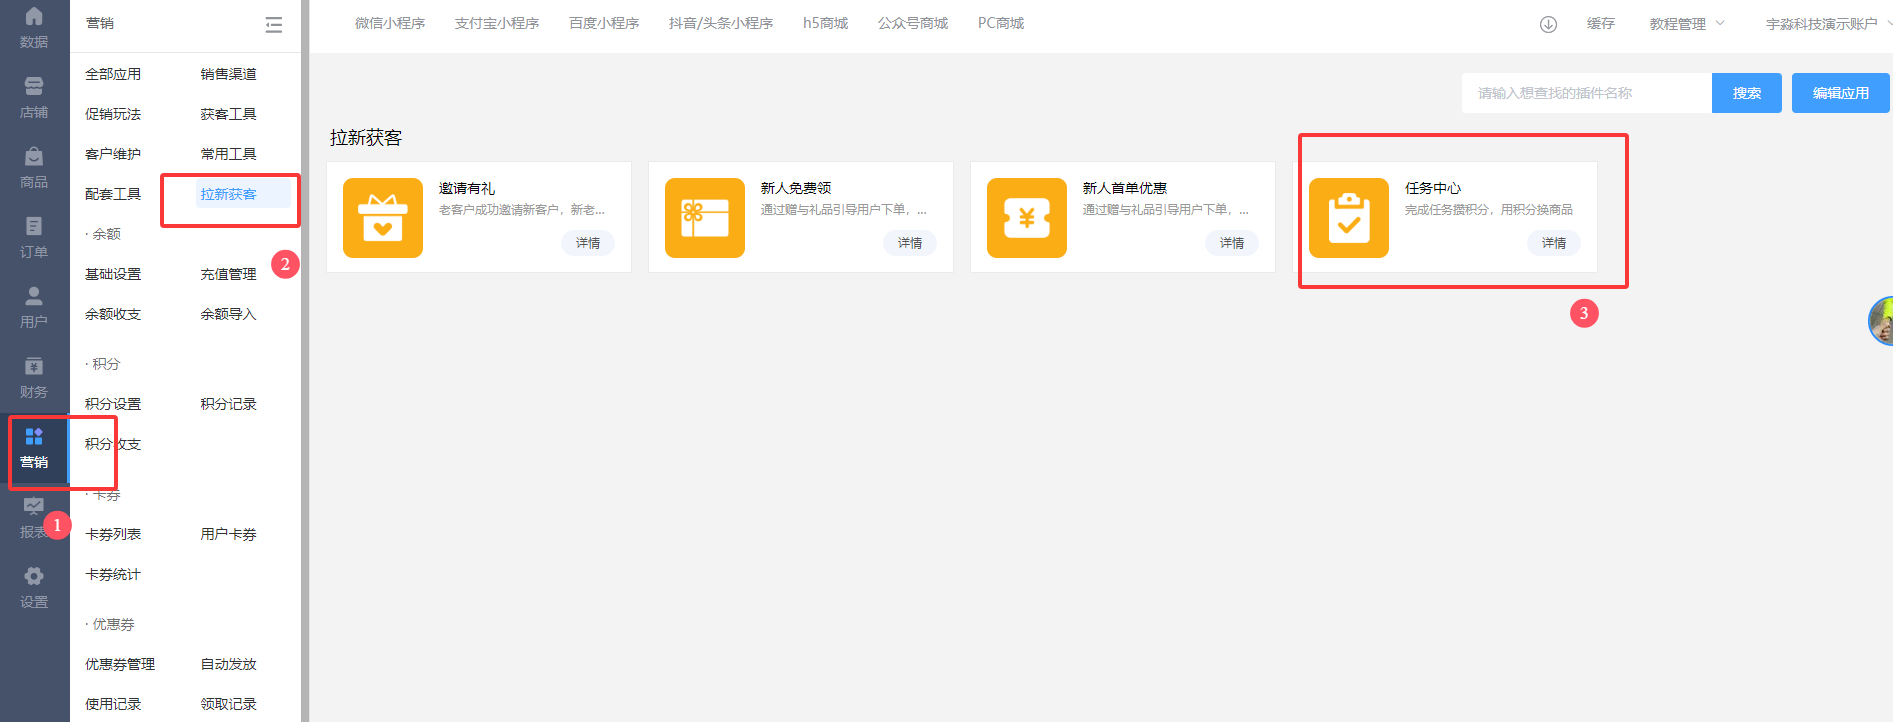Click the 搜索 button
Viewport: 1893px width, 722px height.
click(1747, 93)
